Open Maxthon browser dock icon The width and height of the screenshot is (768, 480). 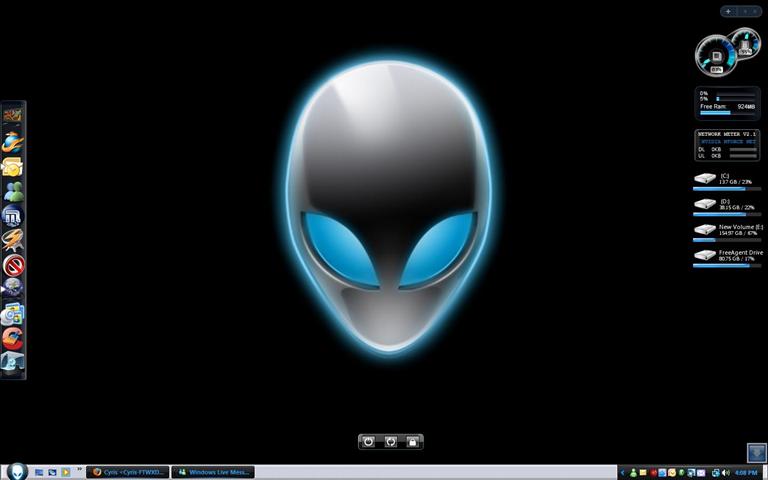(x=13, y=216)
